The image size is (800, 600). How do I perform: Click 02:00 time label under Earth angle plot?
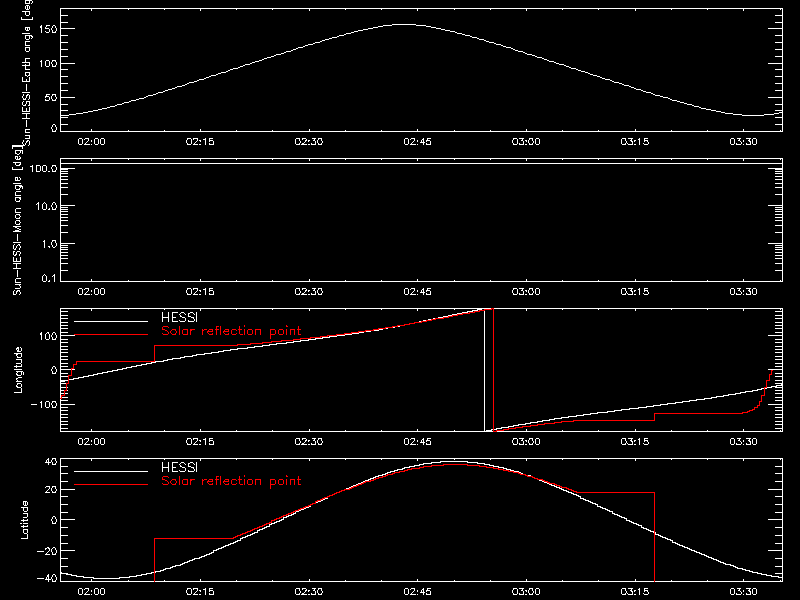91,141
